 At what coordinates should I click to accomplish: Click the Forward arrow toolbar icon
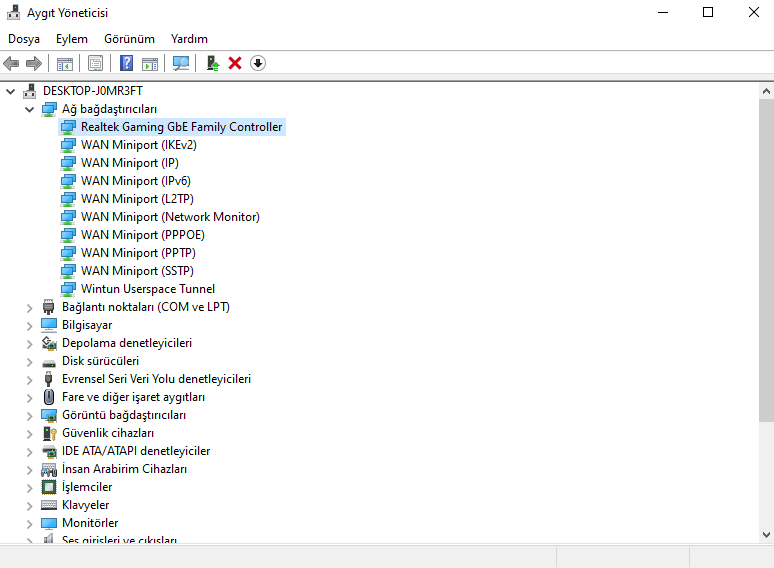[x=34, y=63]
